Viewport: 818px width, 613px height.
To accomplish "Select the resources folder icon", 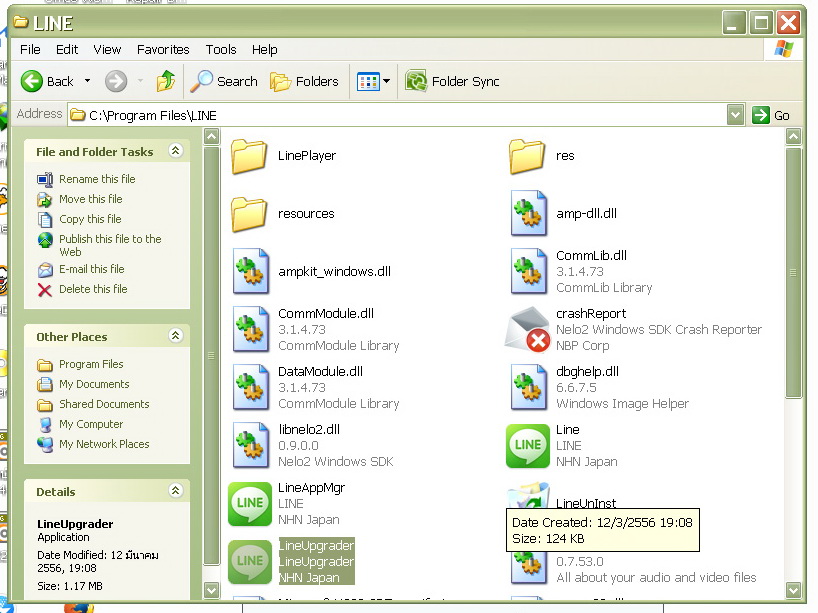I will (x=249, y=213).
